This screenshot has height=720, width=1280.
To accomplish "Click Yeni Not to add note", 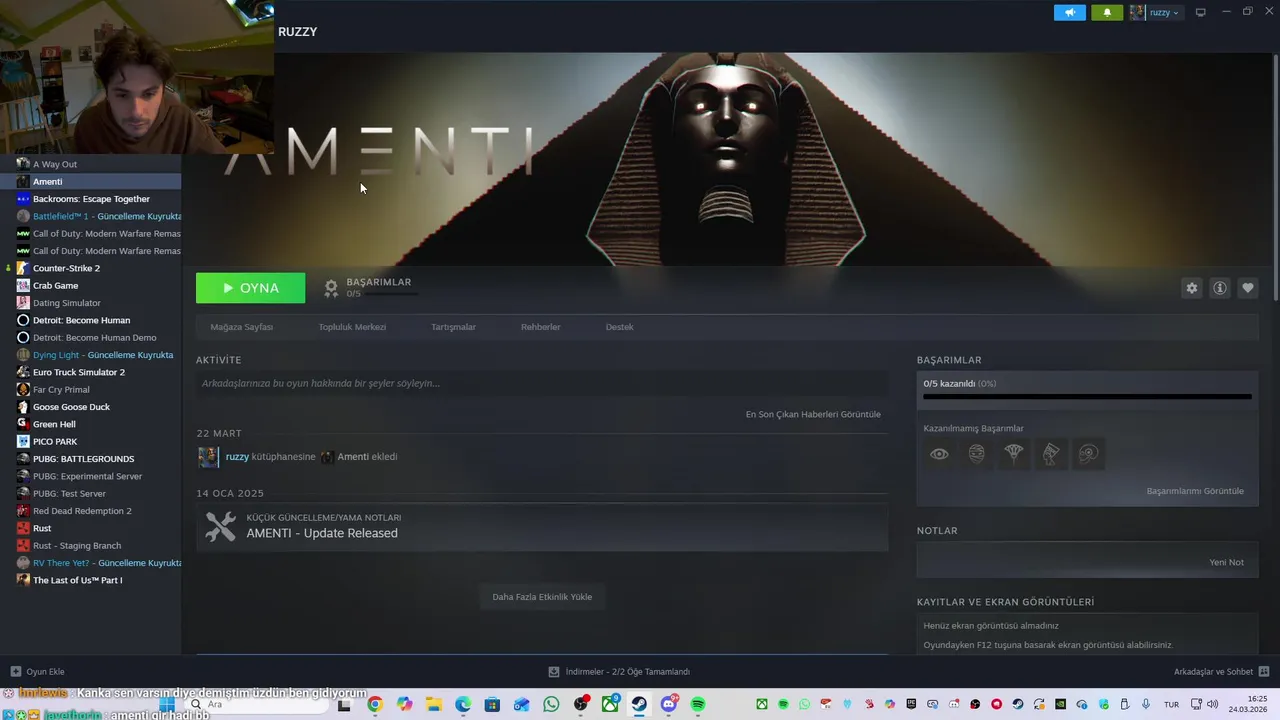I will (x=1226, y=562).
